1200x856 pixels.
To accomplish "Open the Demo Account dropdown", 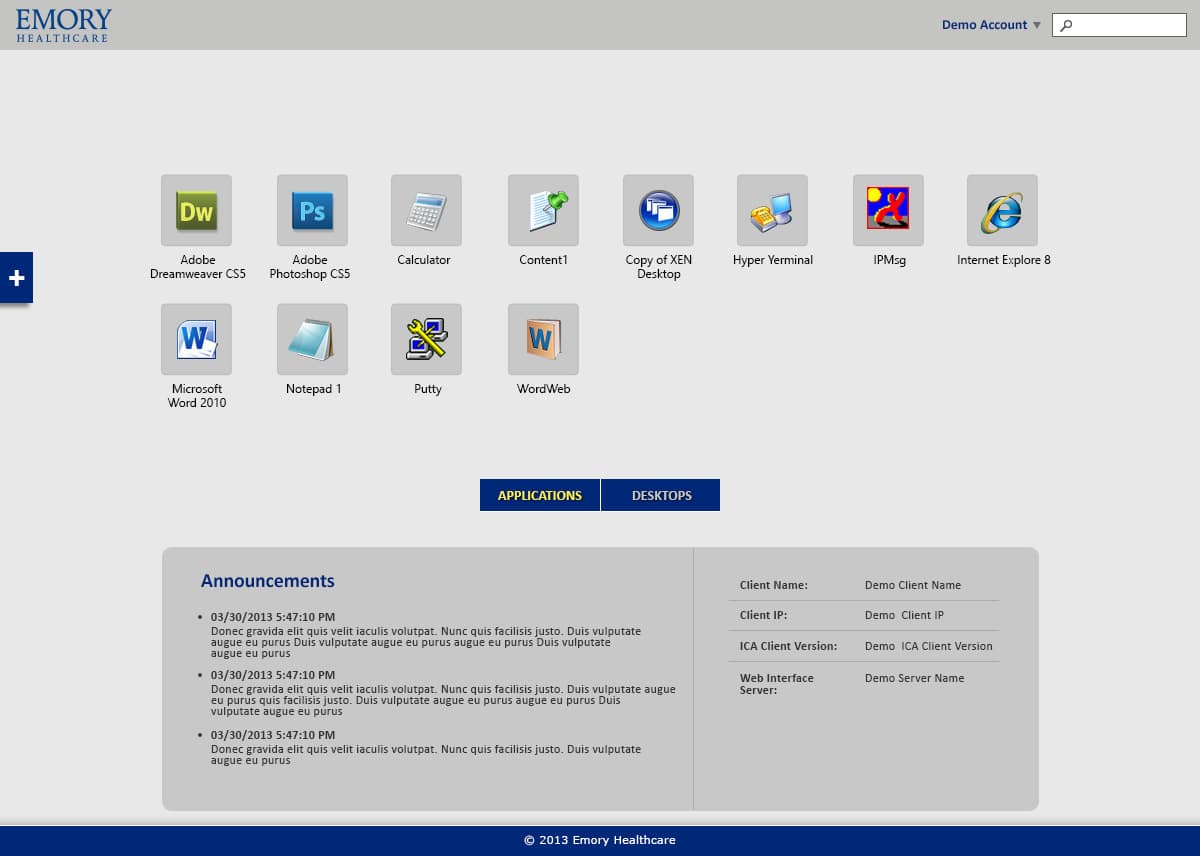I will 991,25.
